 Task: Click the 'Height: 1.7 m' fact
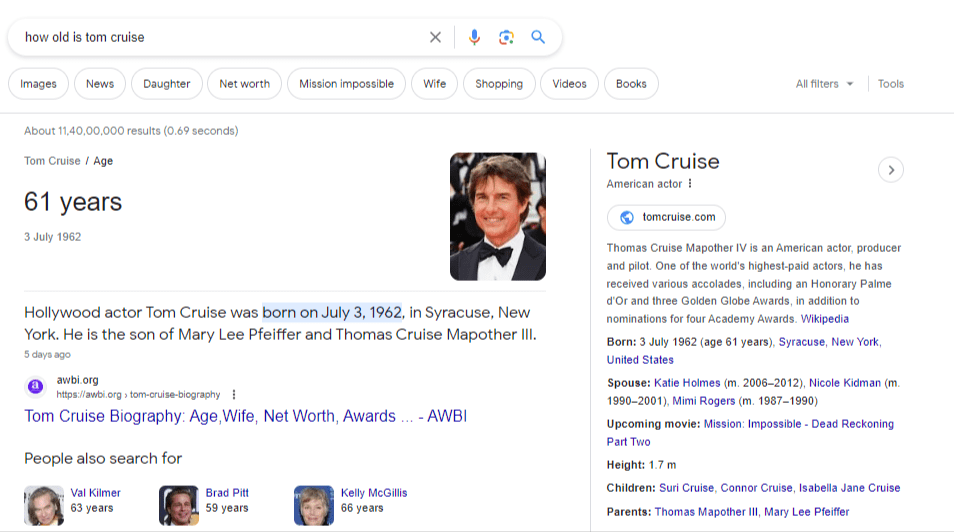click(x=641, y=465)
